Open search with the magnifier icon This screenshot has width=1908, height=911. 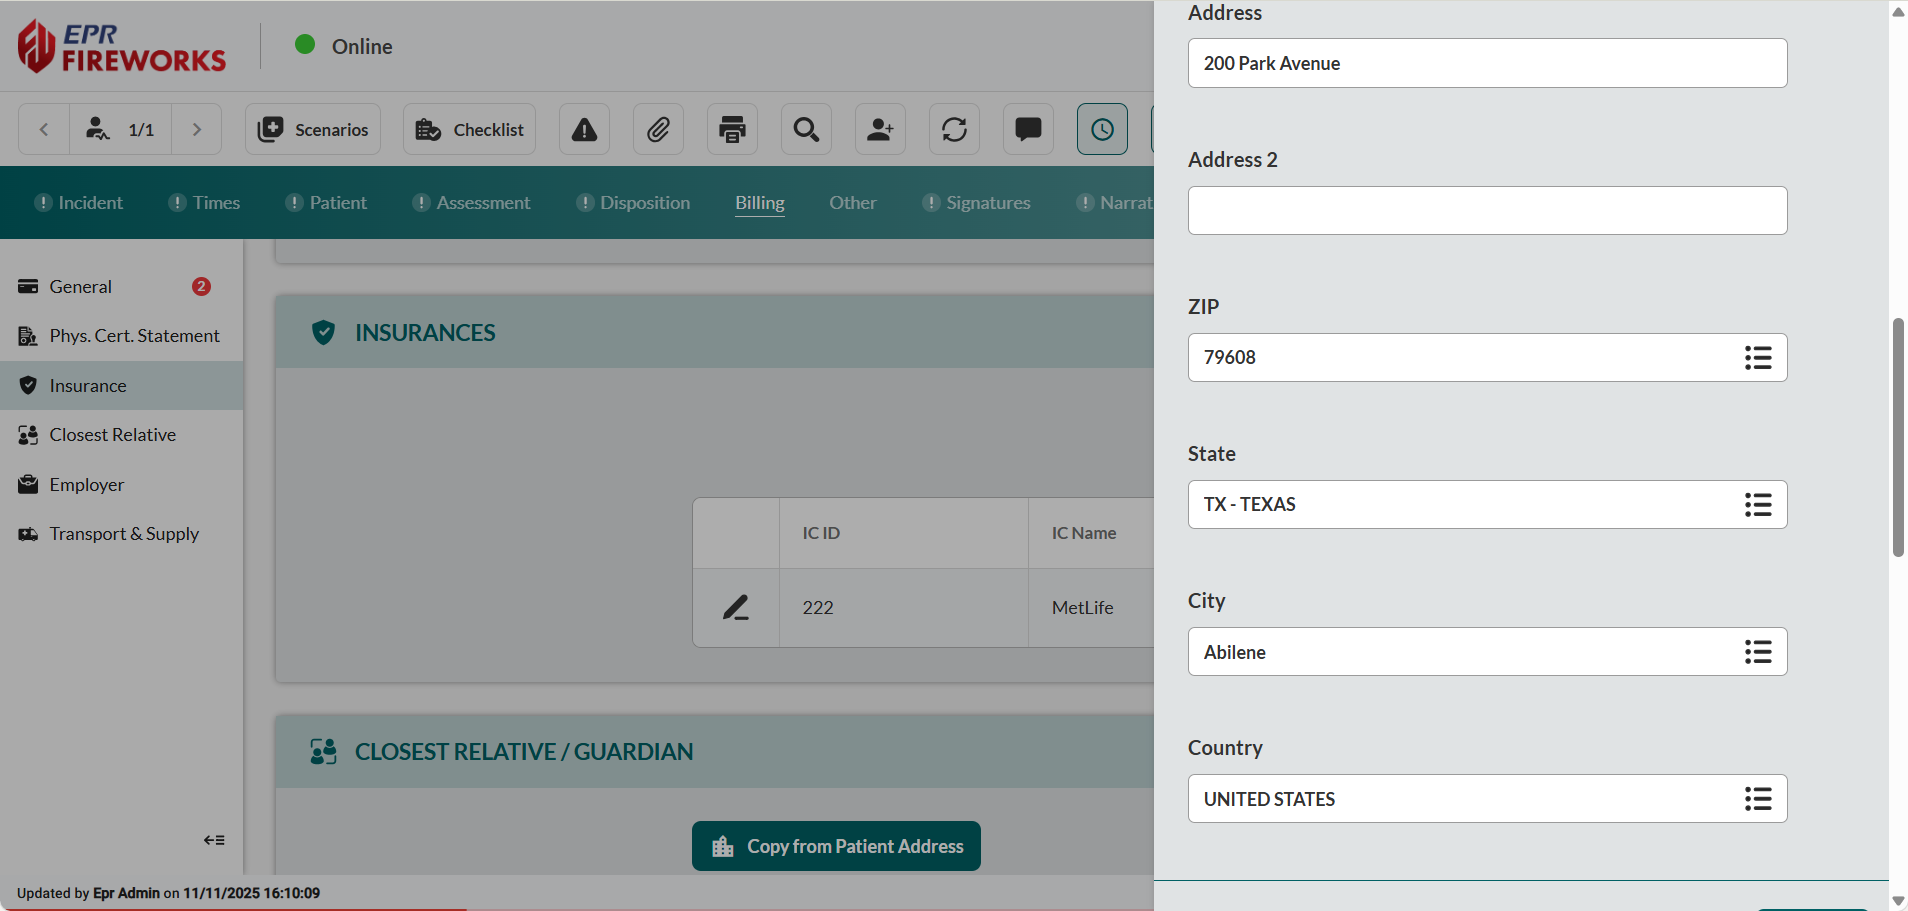pyautogui.click(x=806, y=129)
